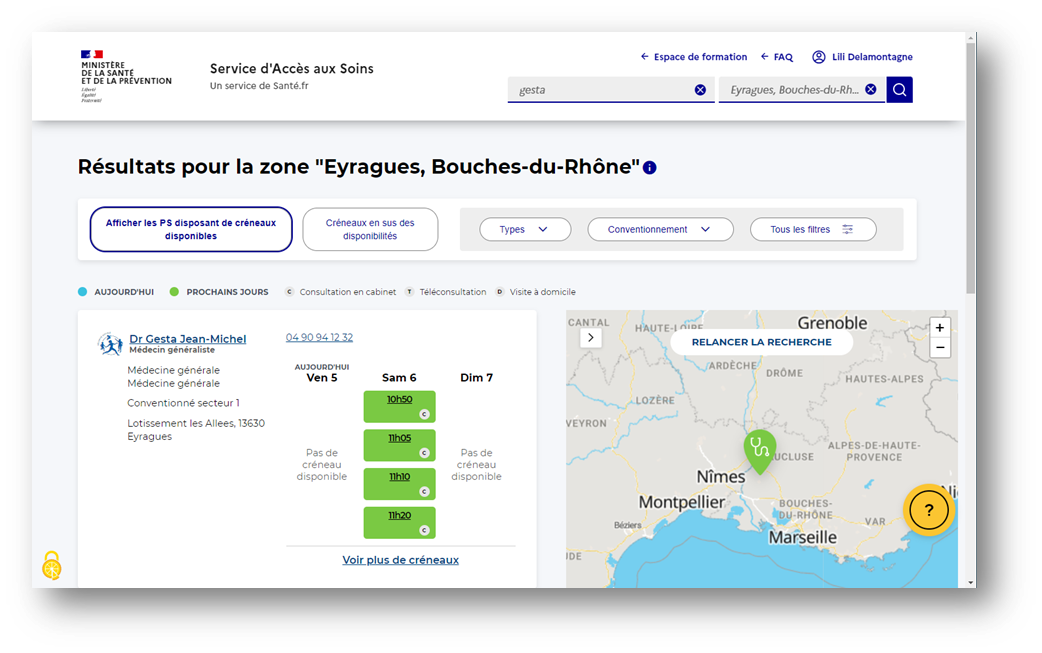
Task: Clear the 'gesta' search field text
Action: click(x=700, y=90)
